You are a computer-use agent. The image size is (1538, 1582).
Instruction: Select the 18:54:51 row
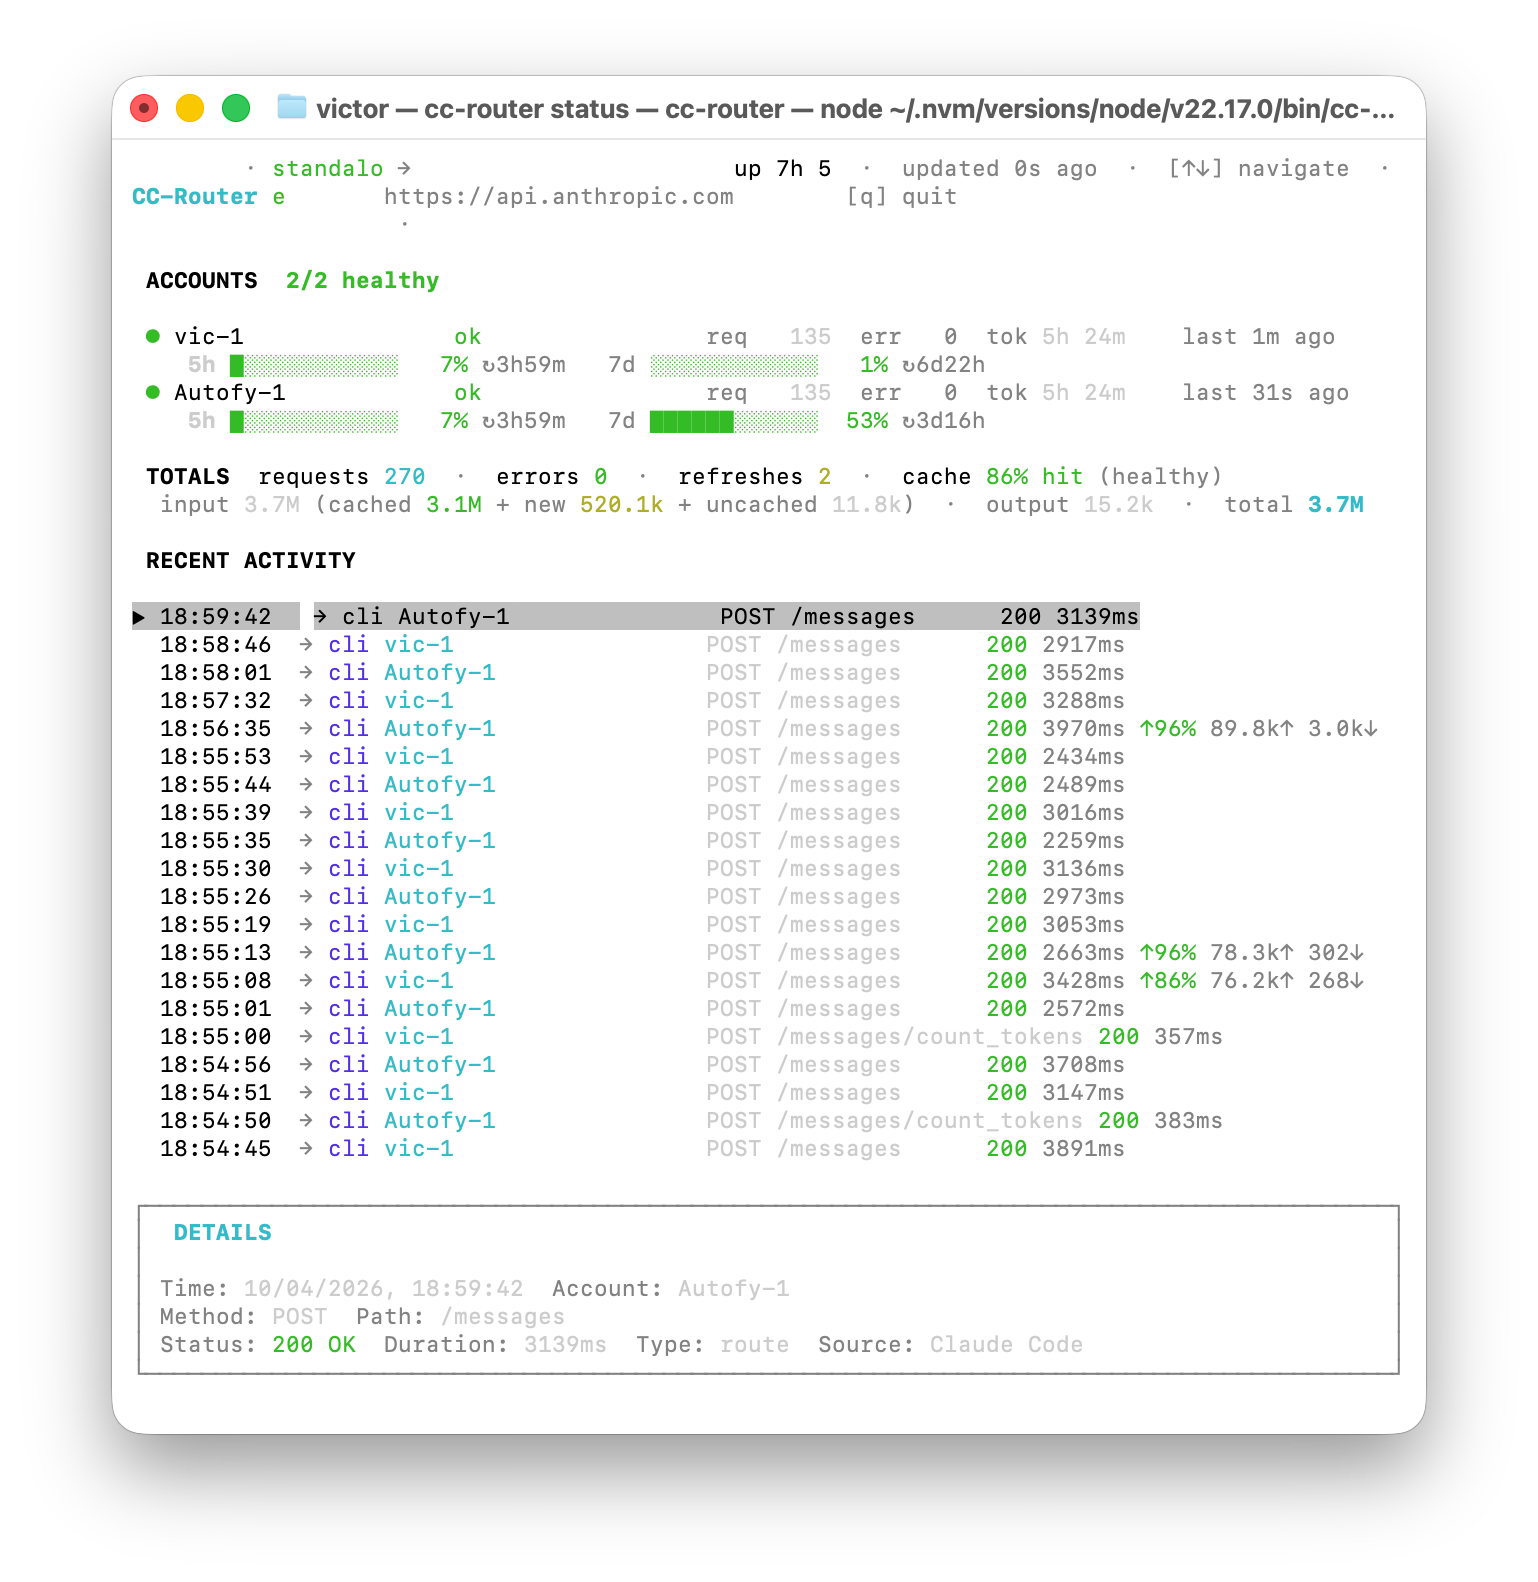(642, 1093)
